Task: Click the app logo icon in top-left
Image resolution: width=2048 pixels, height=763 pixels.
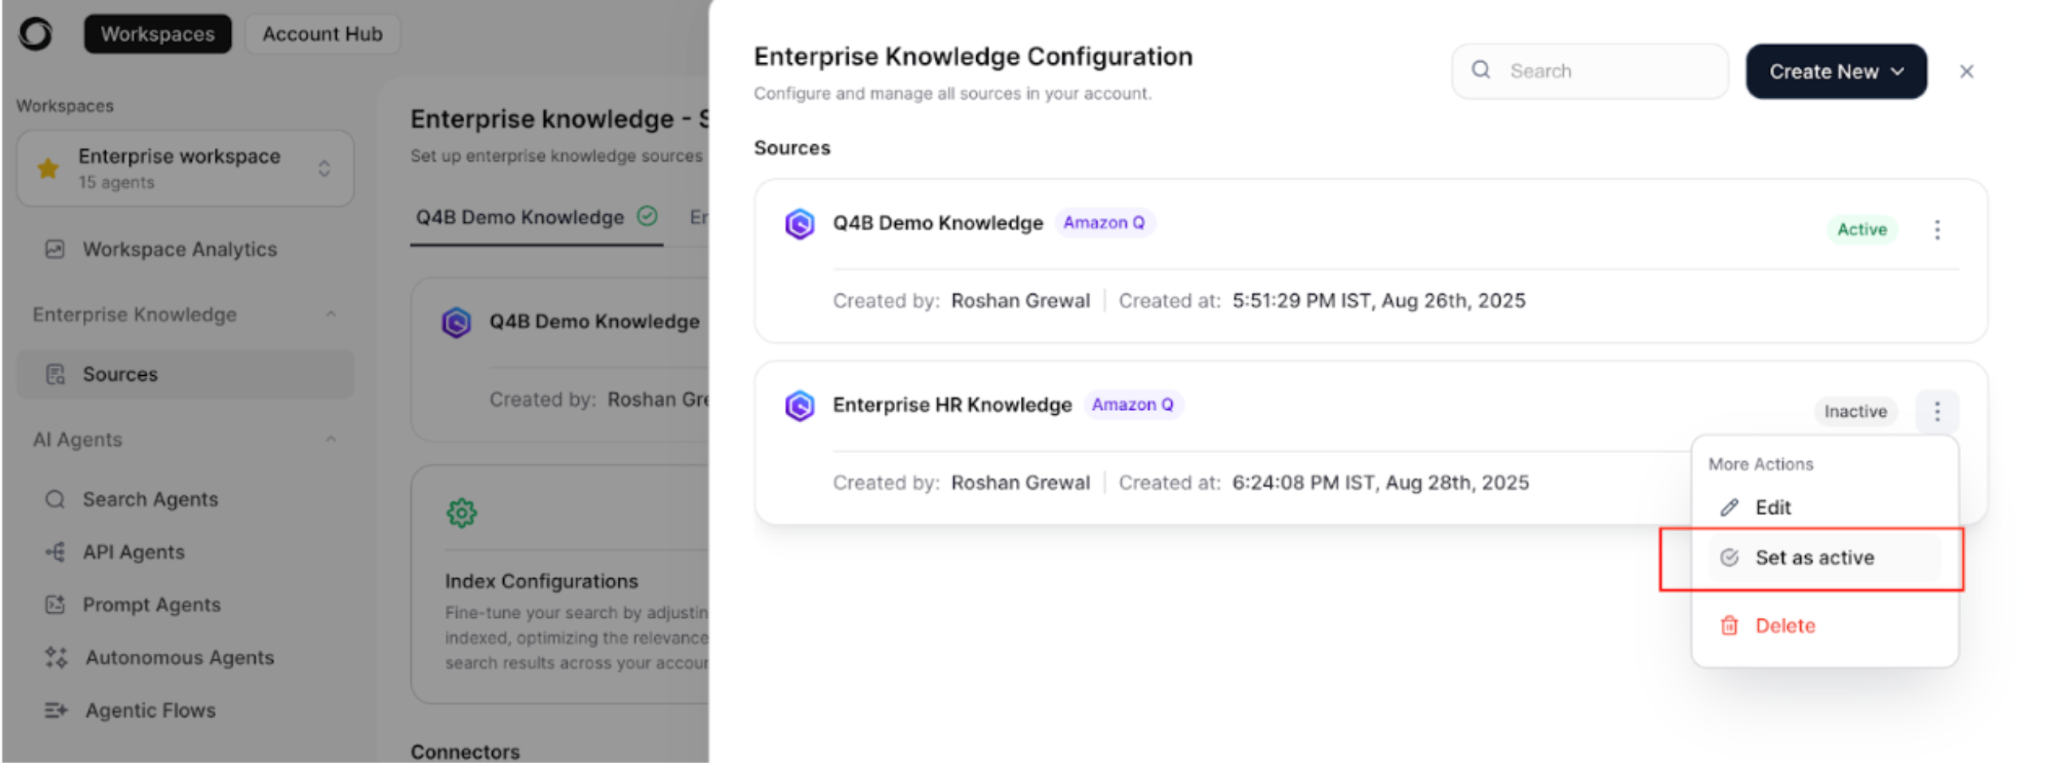Action: coord(36,34)
